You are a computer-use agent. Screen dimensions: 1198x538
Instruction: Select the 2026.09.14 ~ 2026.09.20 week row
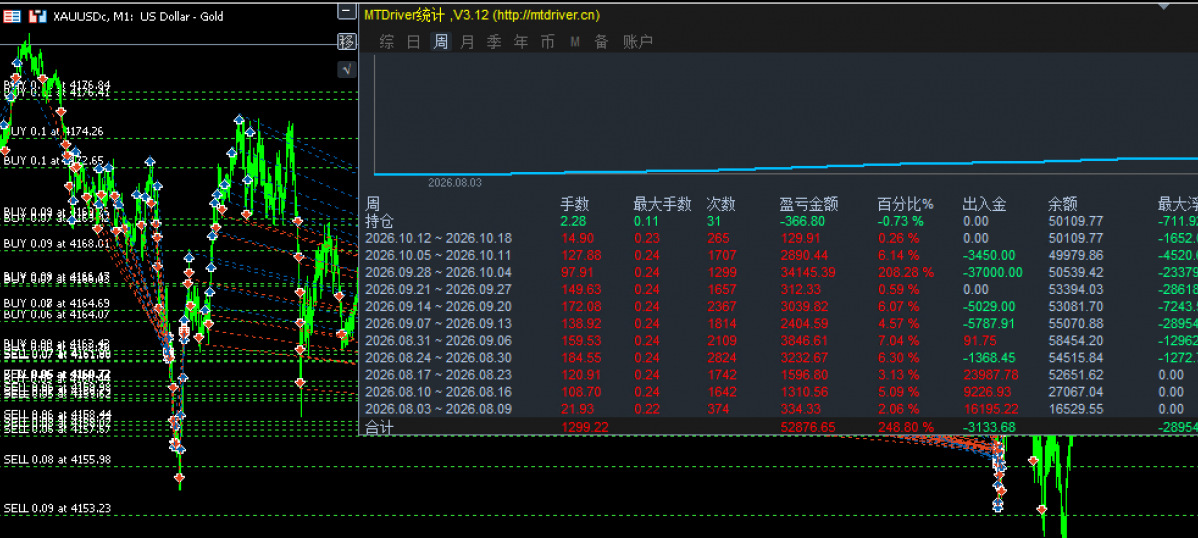pyautogui.click(x=778, y=306)
